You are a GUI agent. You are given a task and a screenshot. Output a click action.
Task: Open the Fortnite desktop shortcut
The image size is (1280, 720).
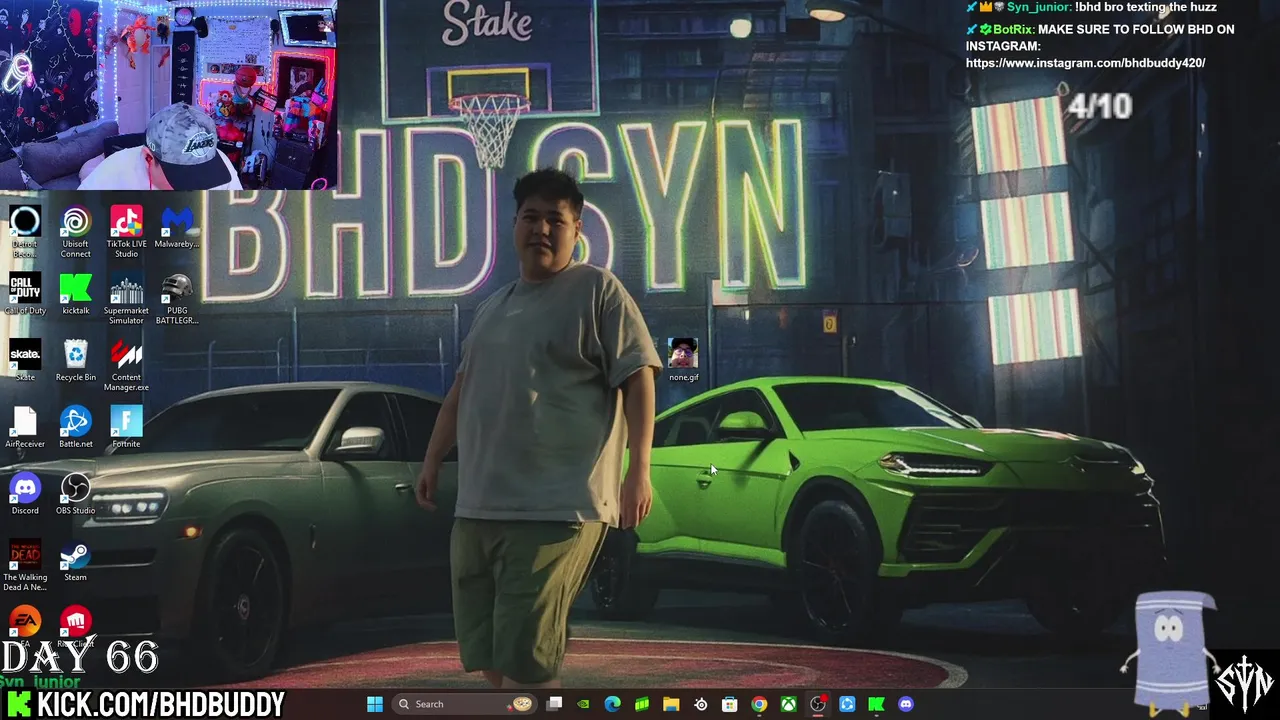pos(126,427)
